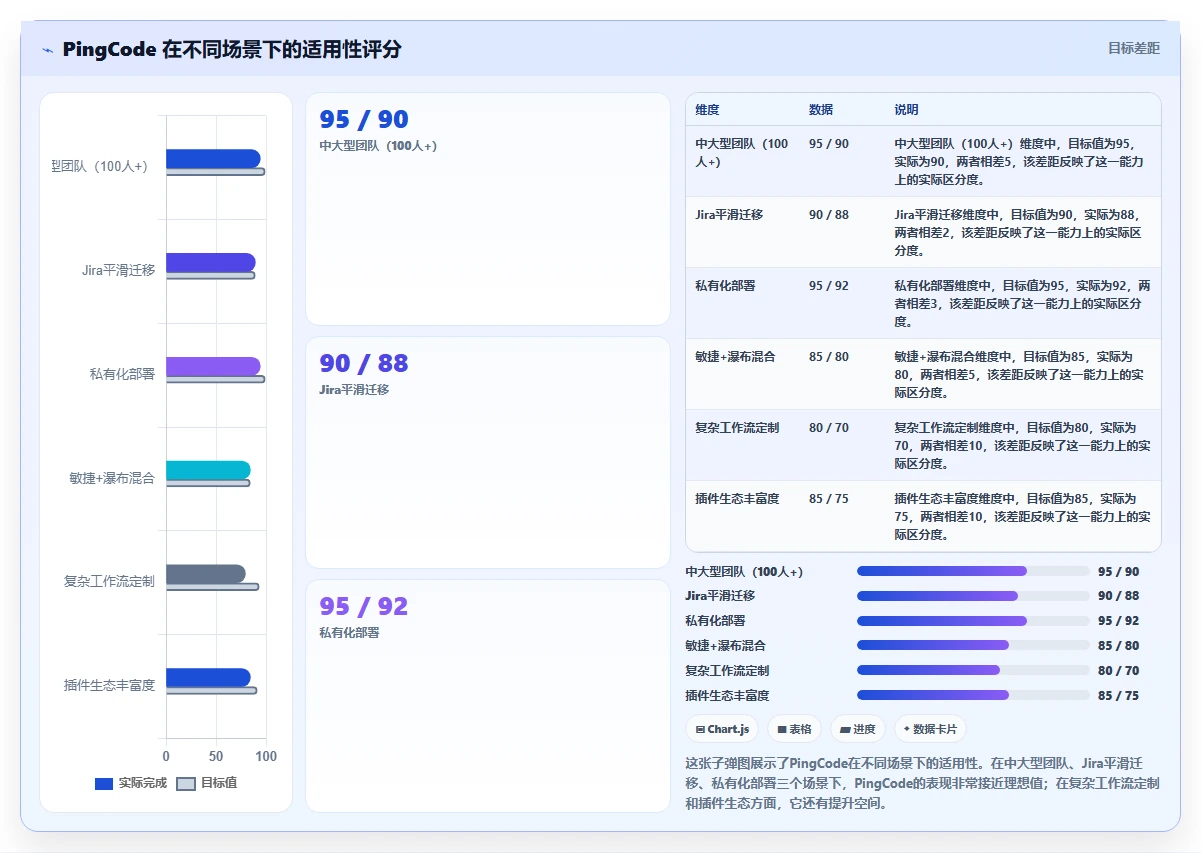Viewport: 1201px width, 853px height.
Task: Click the Jira平滑迁移 progress bar
Action: 973,596
